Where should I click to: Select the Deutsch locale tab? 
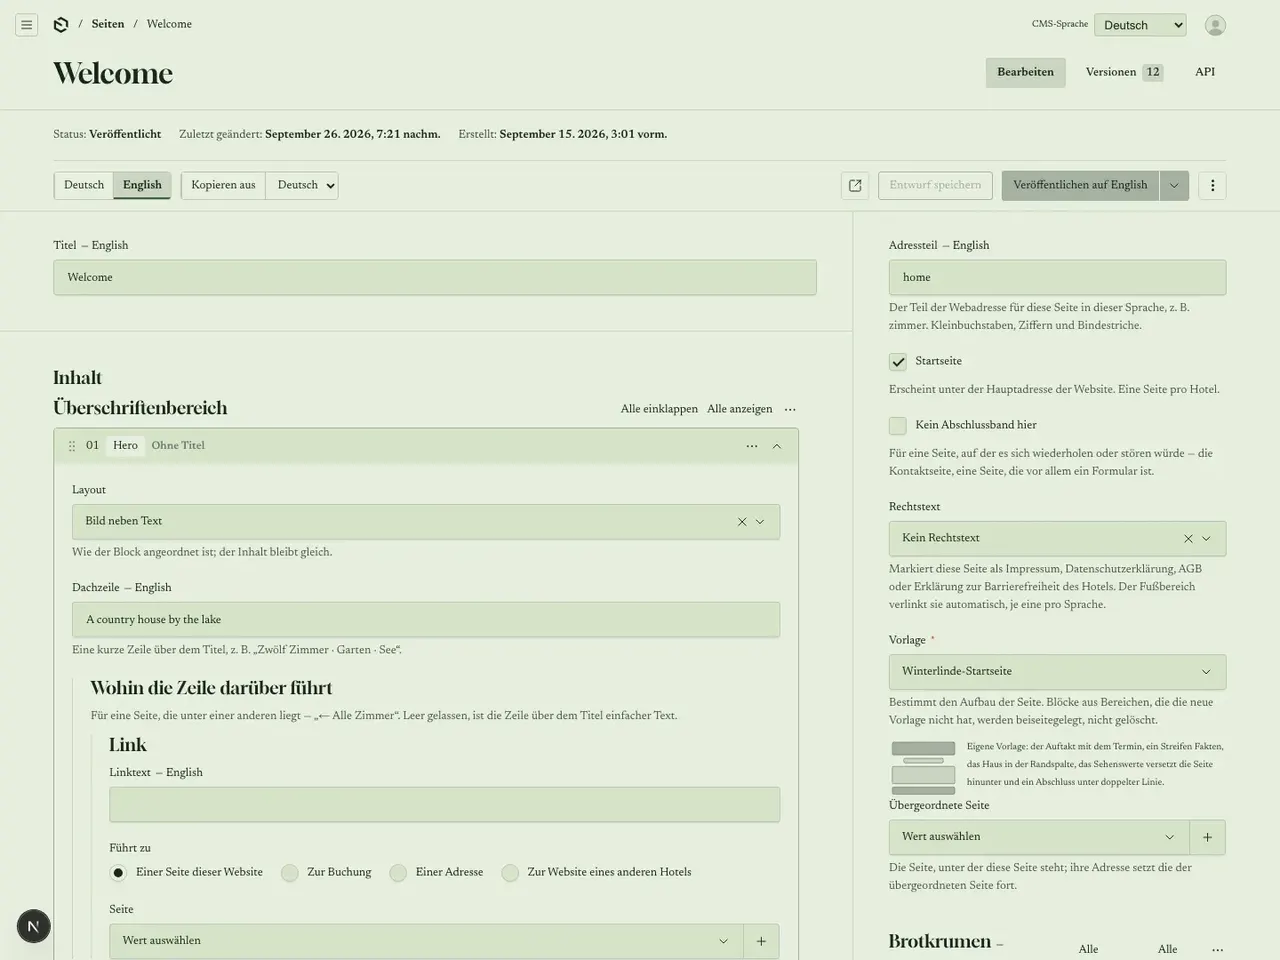pos(84,185)
